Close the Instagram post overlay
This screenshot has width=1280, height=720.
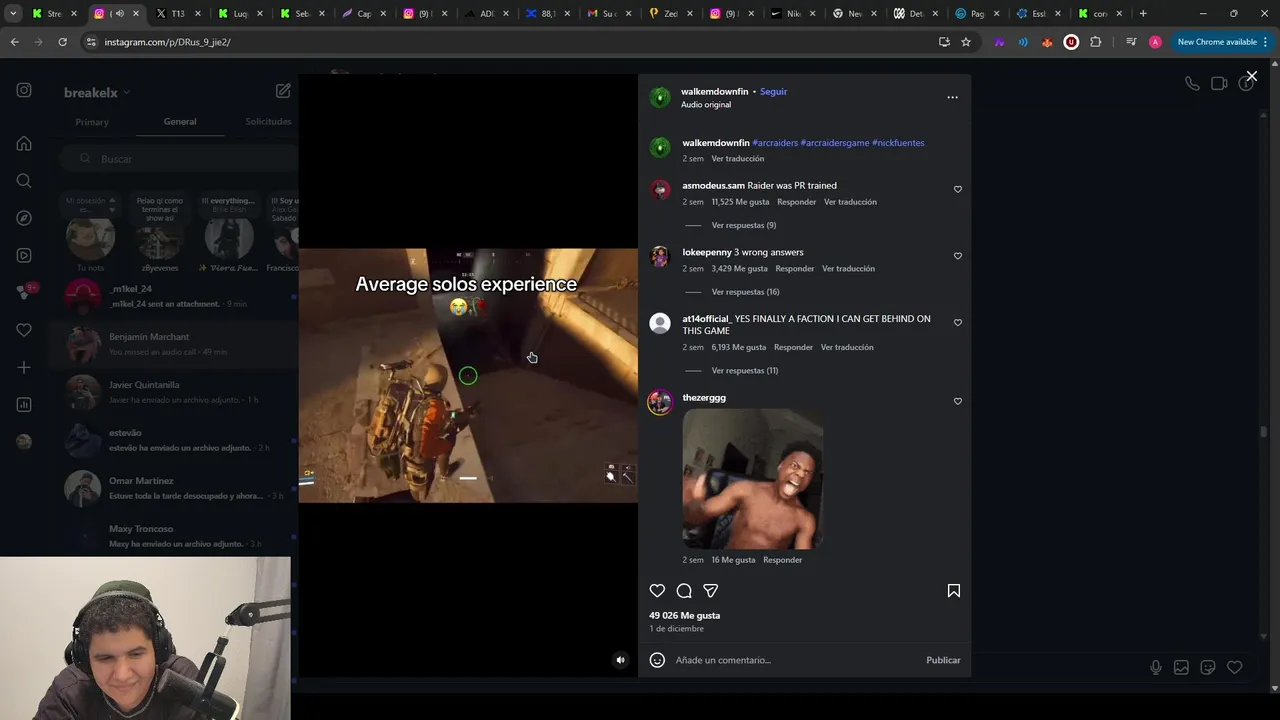point(1251,76)
